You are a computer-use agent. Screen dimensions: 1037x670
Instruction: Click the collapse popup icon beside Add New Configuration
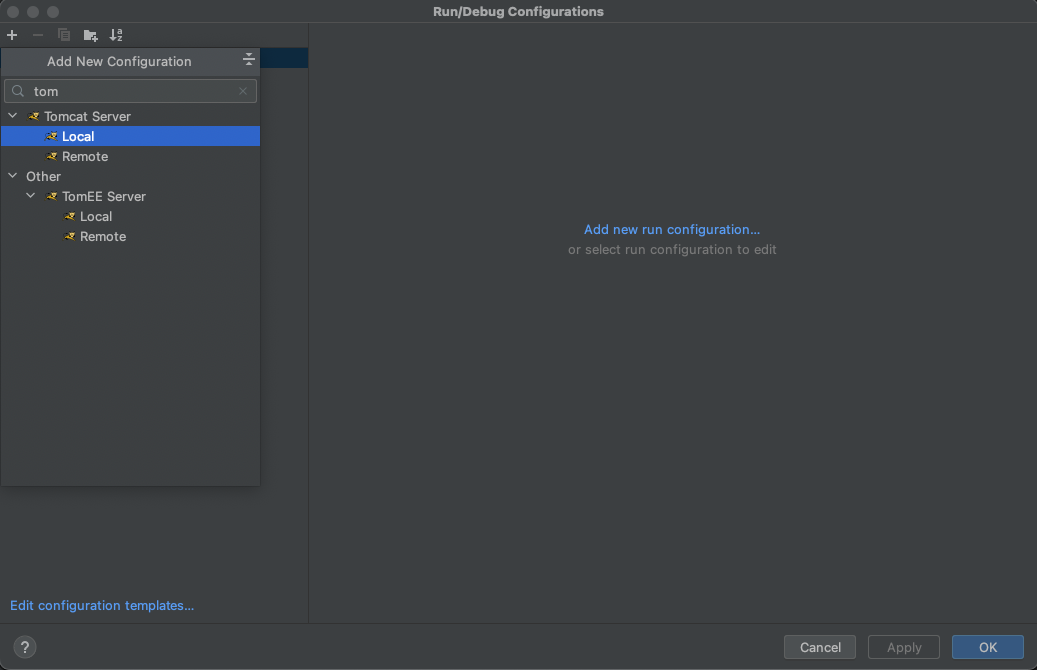(249, 60)
